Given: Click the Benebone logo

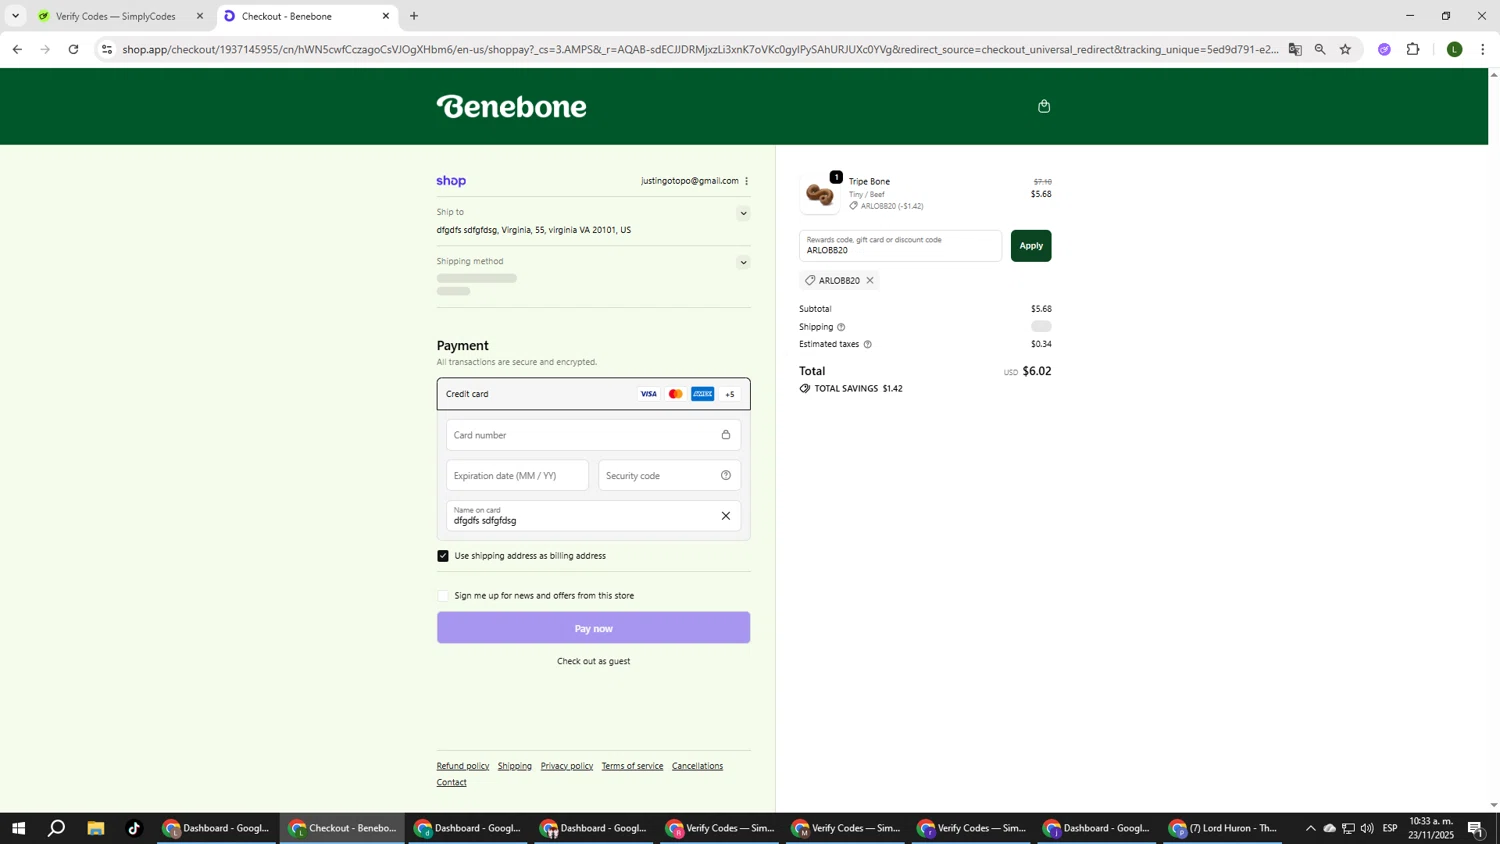Looking at the screenshot, I should tap(511, 106).
